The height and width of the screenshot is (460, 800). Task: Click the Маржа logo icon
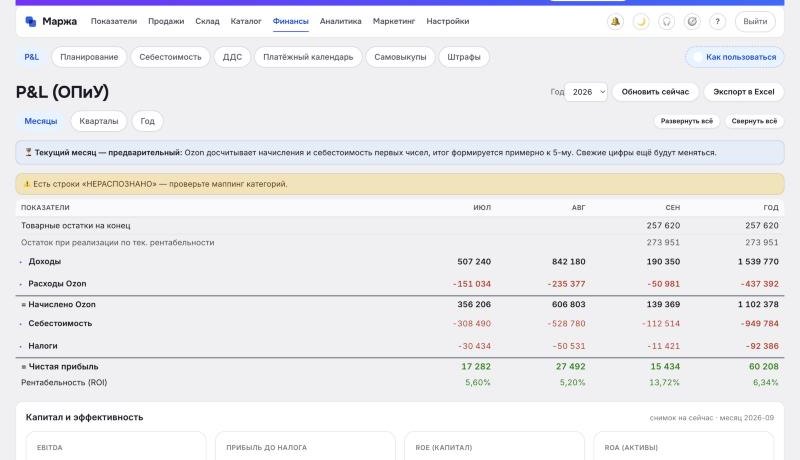31,21
